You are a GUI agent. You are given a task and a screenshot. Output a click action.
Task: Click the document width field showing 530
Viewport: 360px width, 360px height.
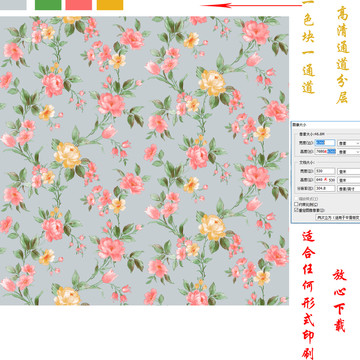click(x=325, y=171)
